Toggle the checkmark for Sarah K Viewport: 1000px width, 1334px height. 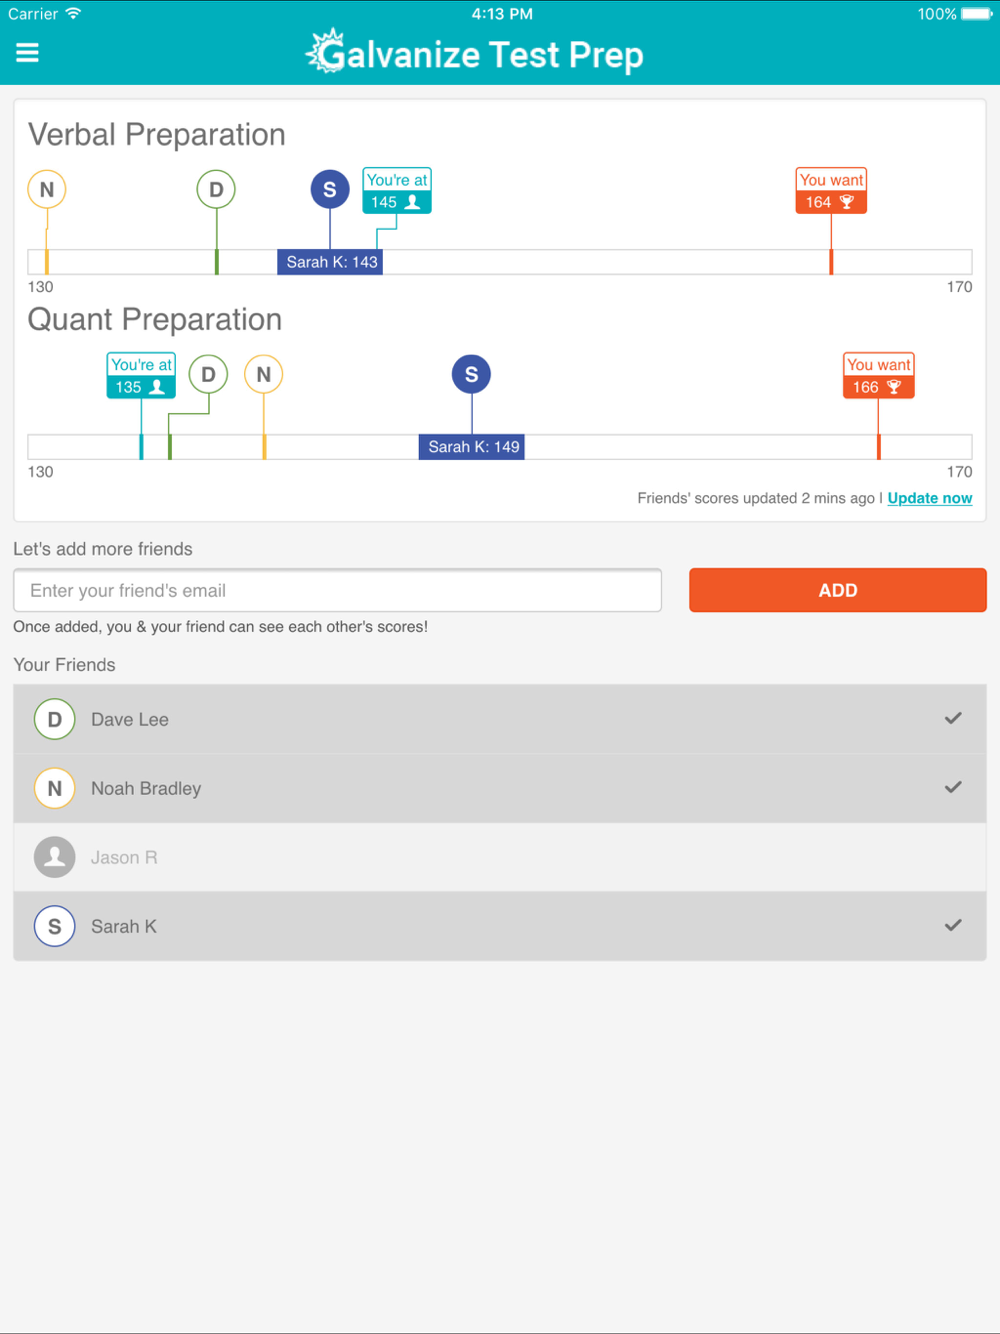953,925
